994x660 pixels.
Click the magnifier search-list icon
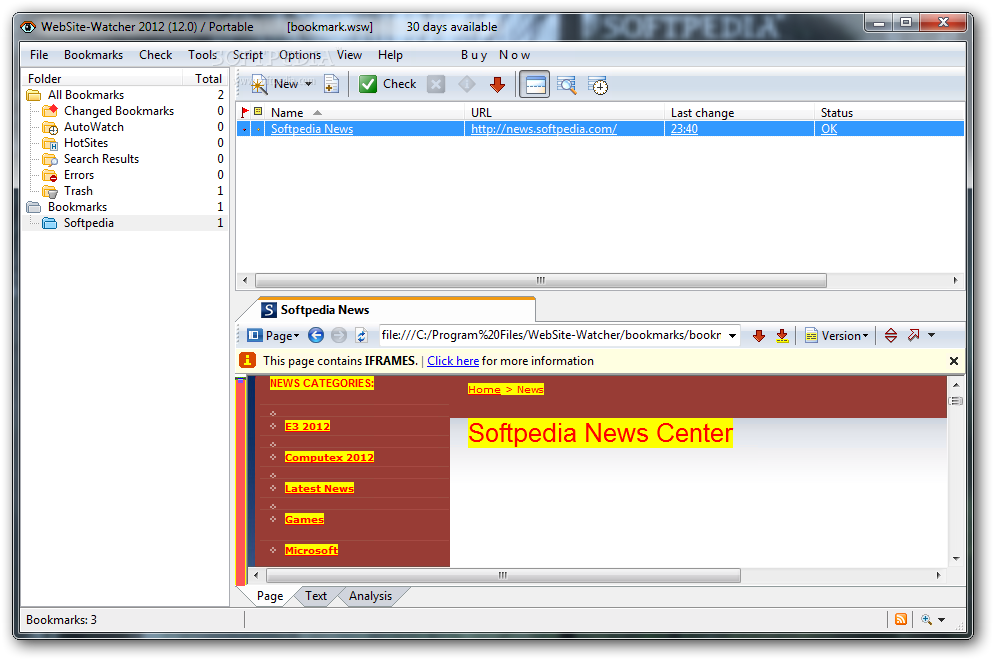[567, 85]
